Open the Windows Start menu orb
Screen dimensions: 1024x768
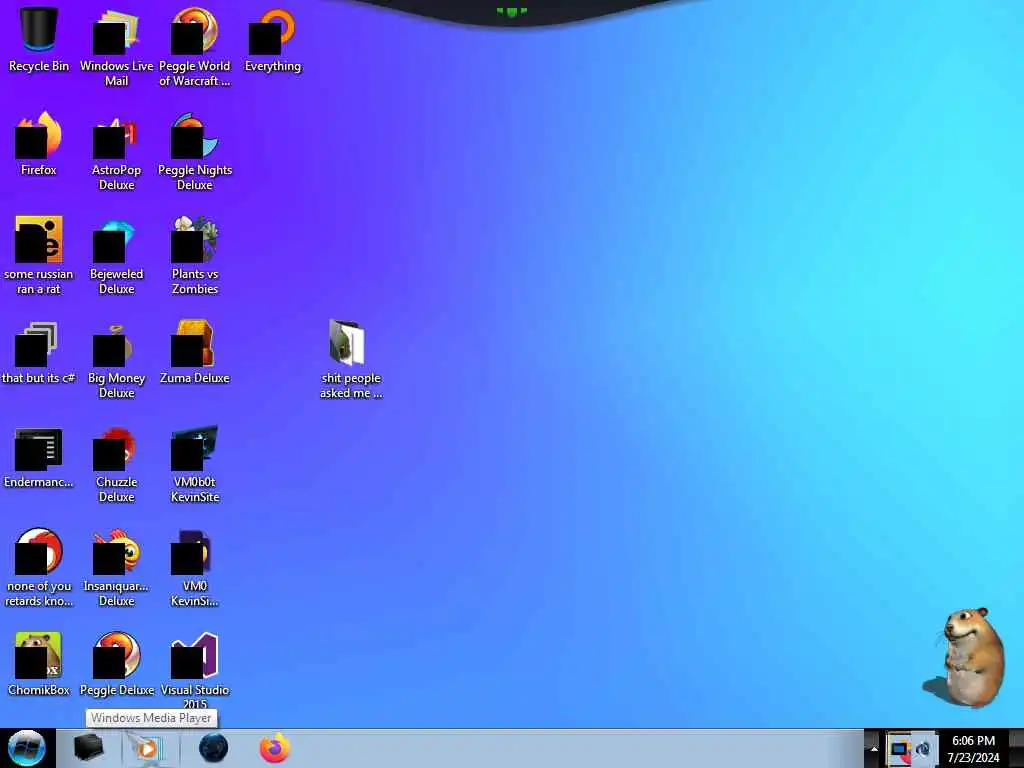click(x=26, y=748)
